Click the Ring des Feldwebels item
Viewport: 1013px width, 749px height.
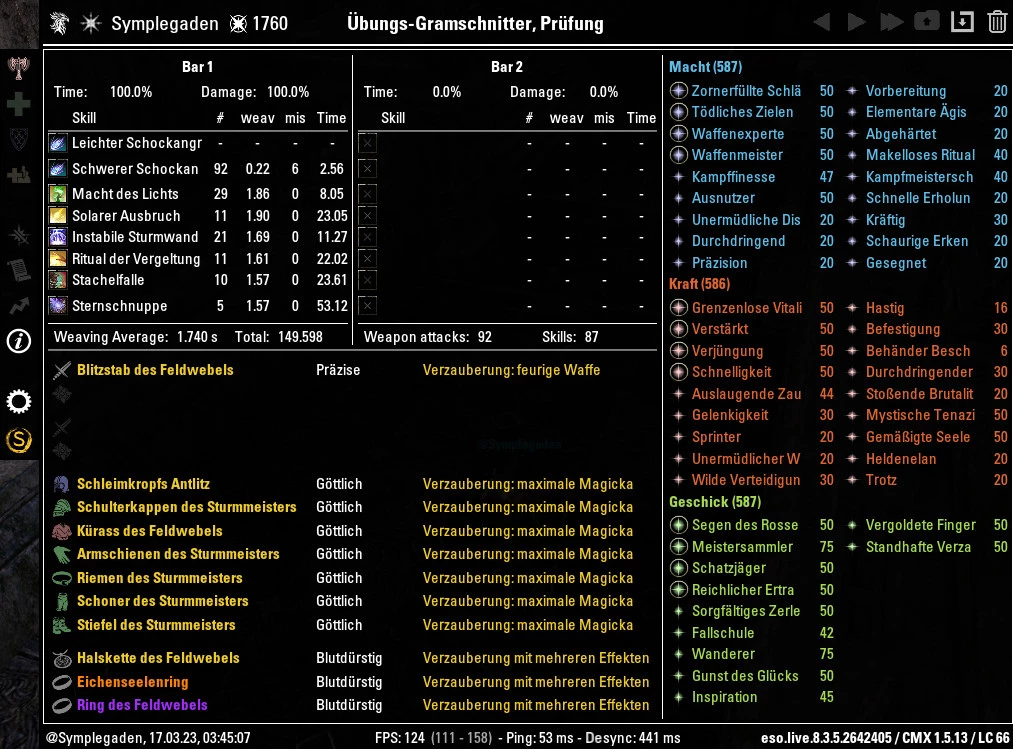coord(142,705)
